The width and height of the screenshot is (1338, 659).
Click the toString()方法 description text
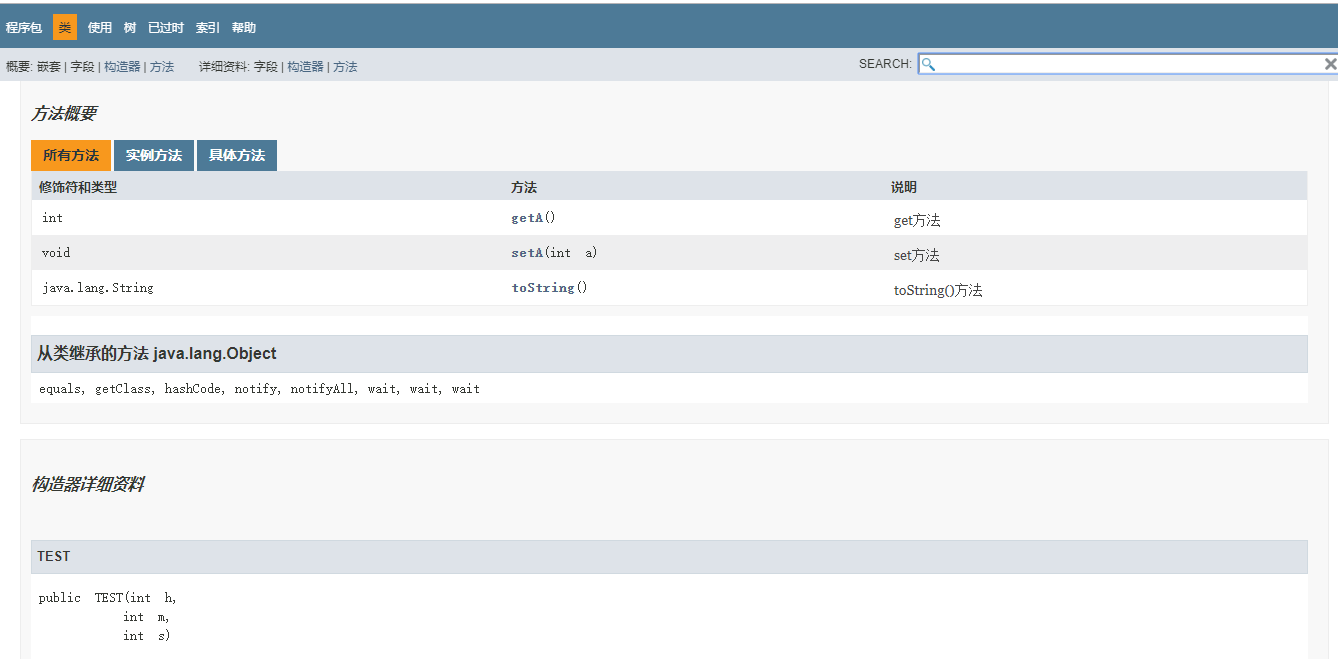938,290
